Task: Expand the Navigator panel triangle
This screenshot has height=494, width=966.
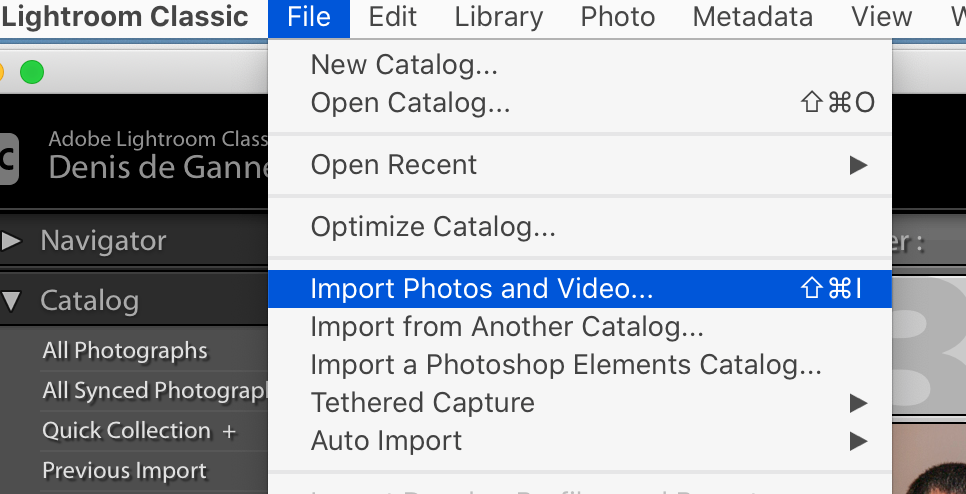Action: click(12, 241)
